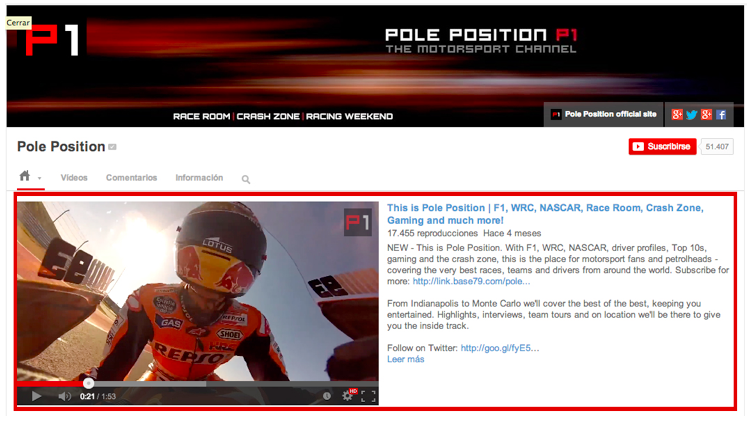Open the link.base79.com/pole link
Screen dimensions: 754x421
click(471, 282)
